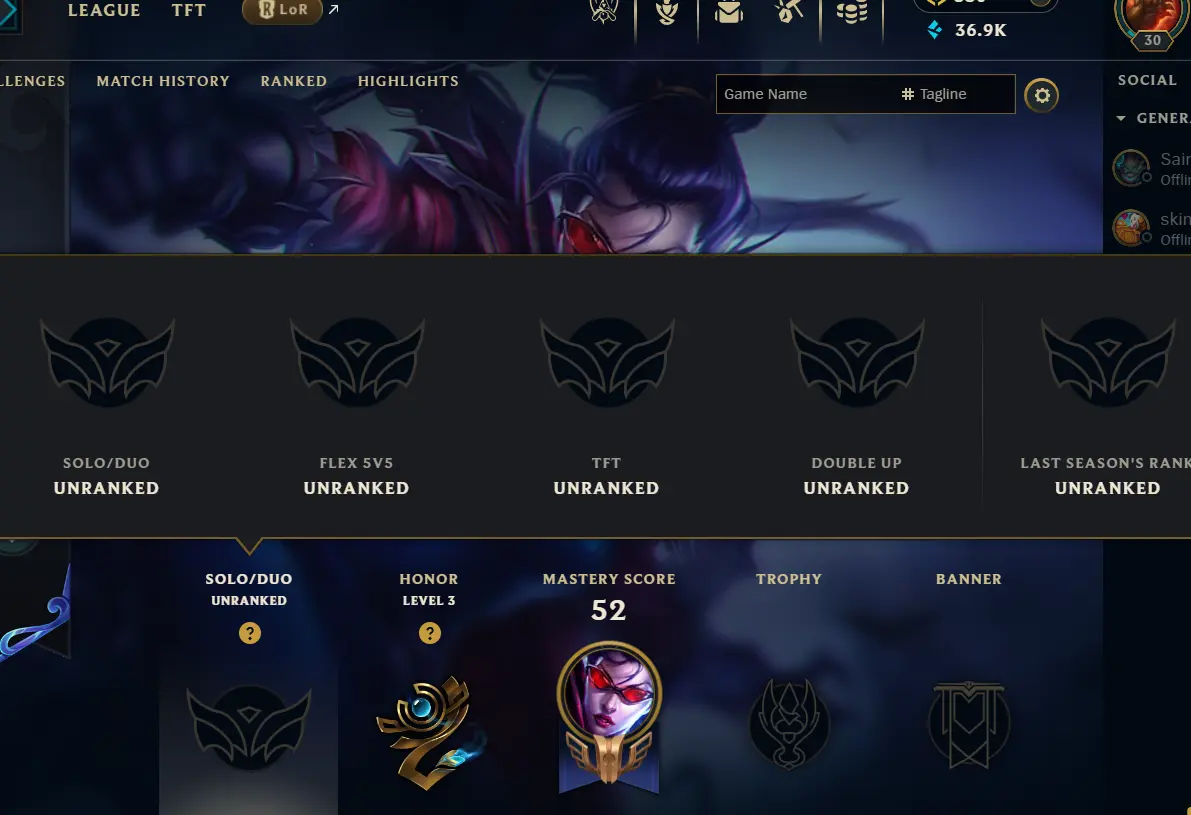Click the Honor Level 3 emblem

[x=430, y=732]
